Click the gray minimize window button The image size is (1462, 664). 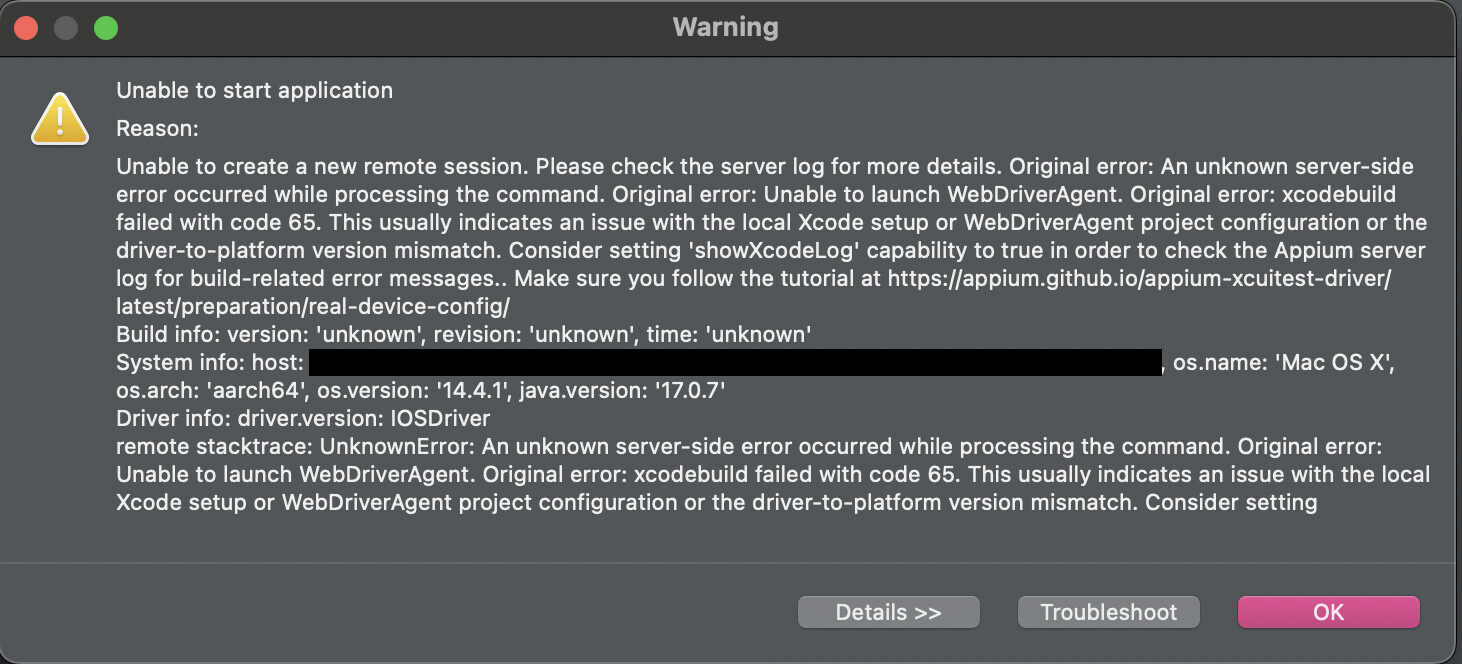[x=66, y=28]
